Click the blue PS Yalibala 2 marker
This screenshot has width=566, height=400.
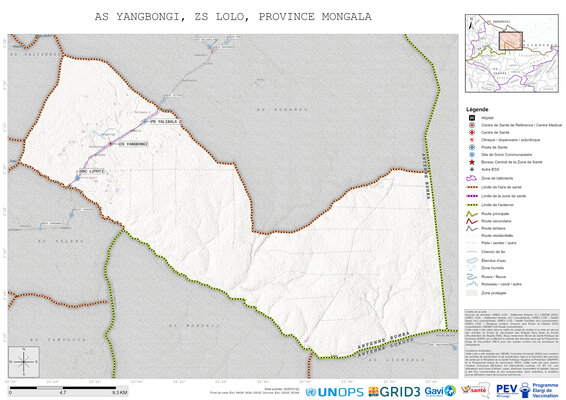click(145, 122)
